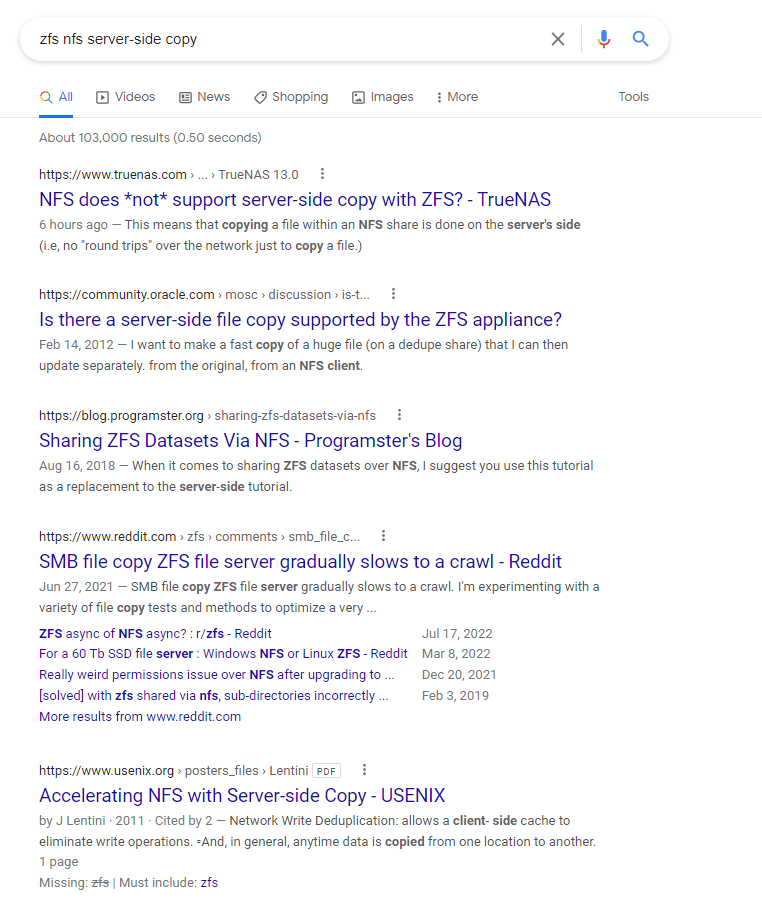Open three-dot menu for Programster blog result
The image size is (762, 908).
coord(399,415)
